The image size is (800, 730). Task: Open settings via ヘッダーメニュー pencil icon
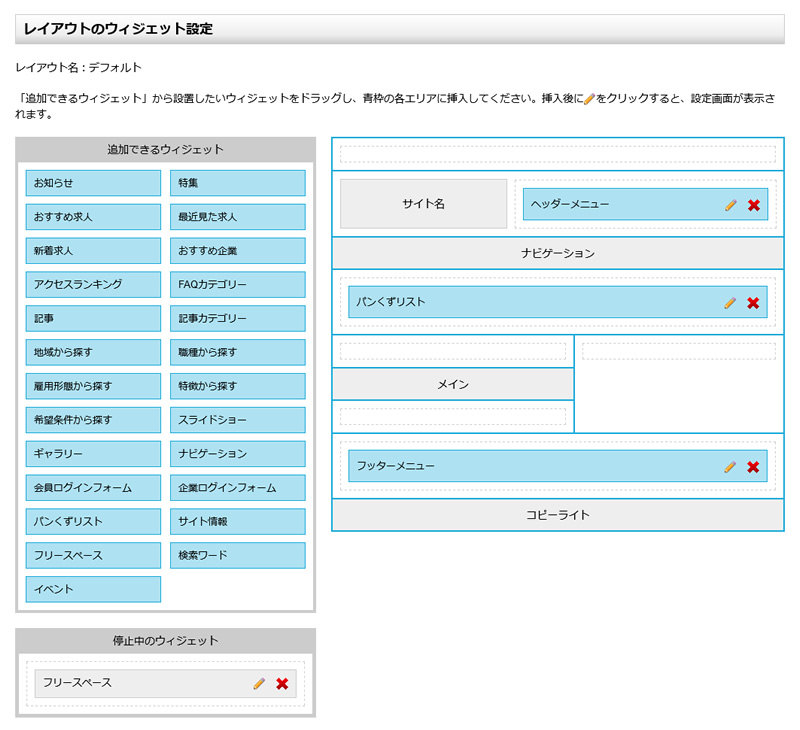click(730, 203)
